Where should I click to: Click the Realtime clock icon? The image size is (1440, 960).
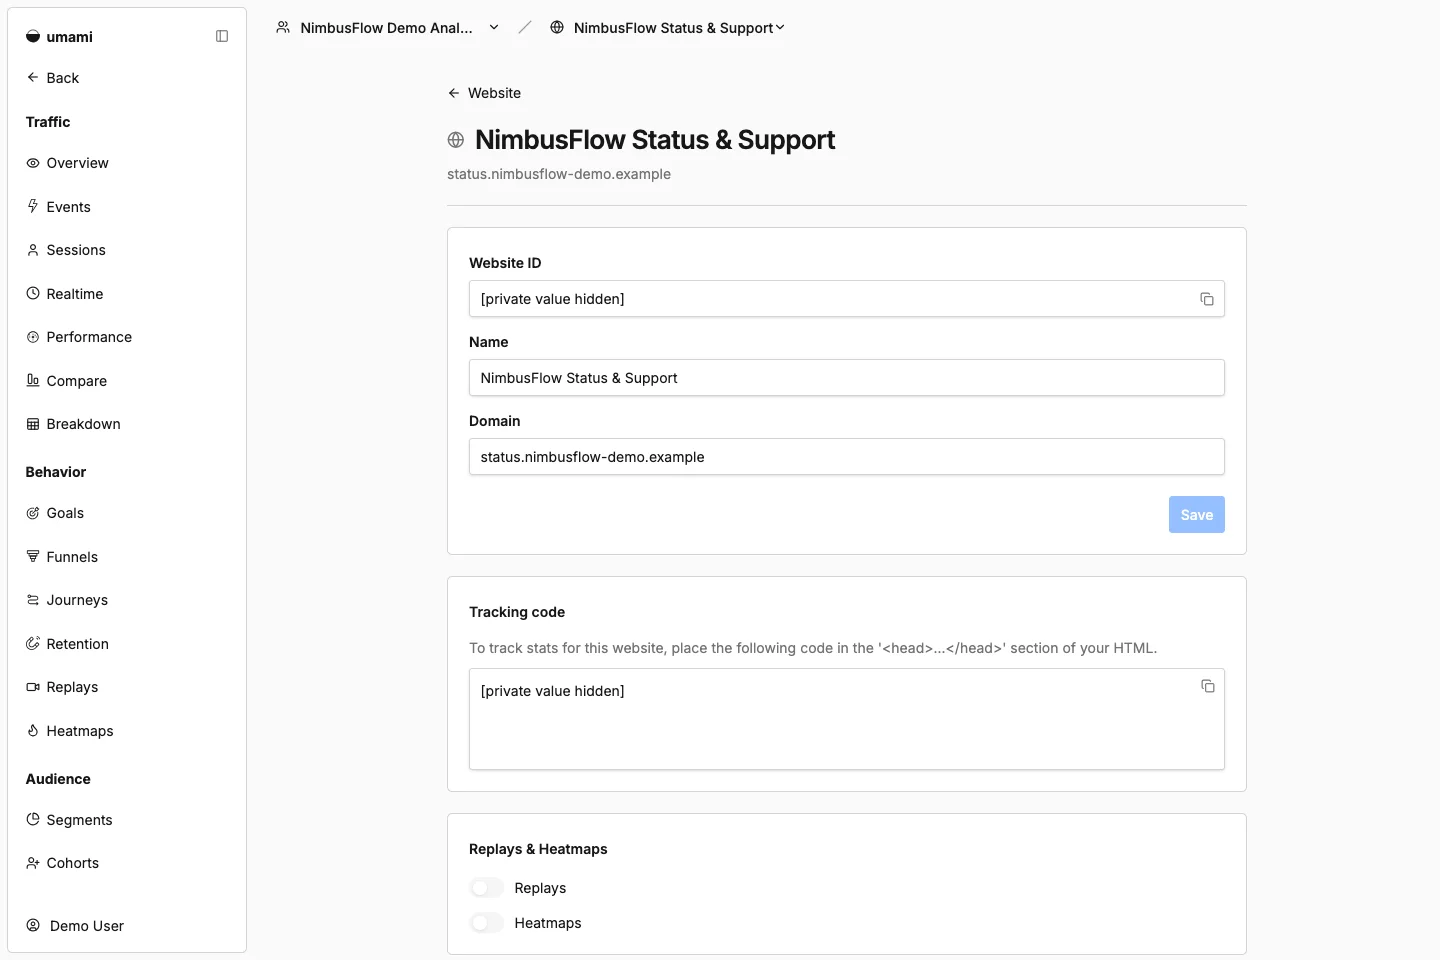click(33, 293)
